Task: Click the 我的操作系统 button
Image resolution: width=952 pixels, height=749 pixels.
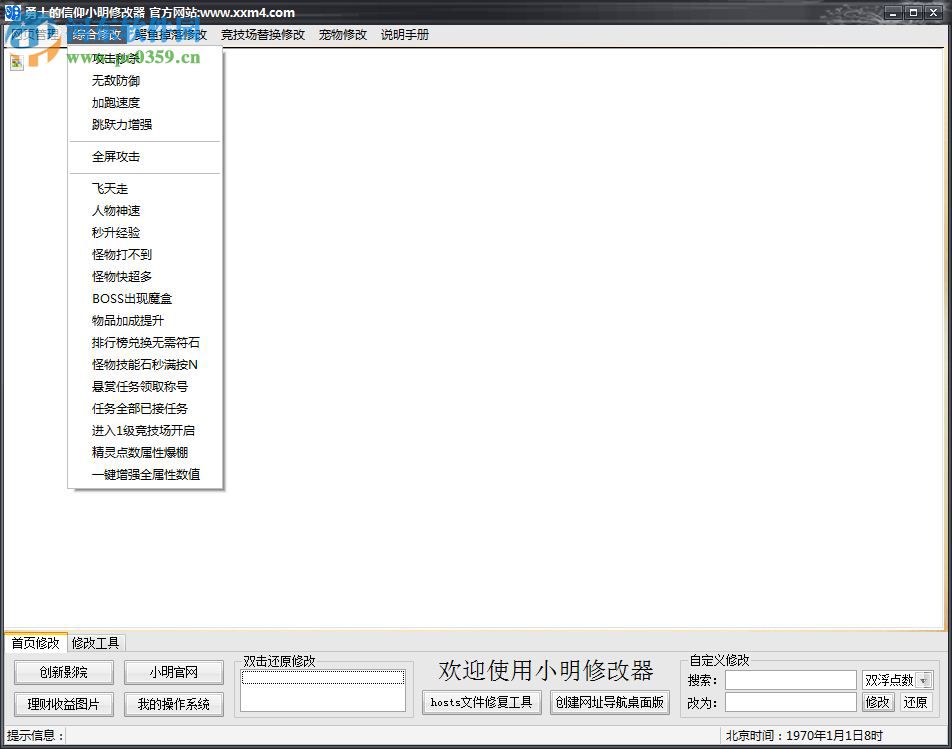Action: pos(174,704)
